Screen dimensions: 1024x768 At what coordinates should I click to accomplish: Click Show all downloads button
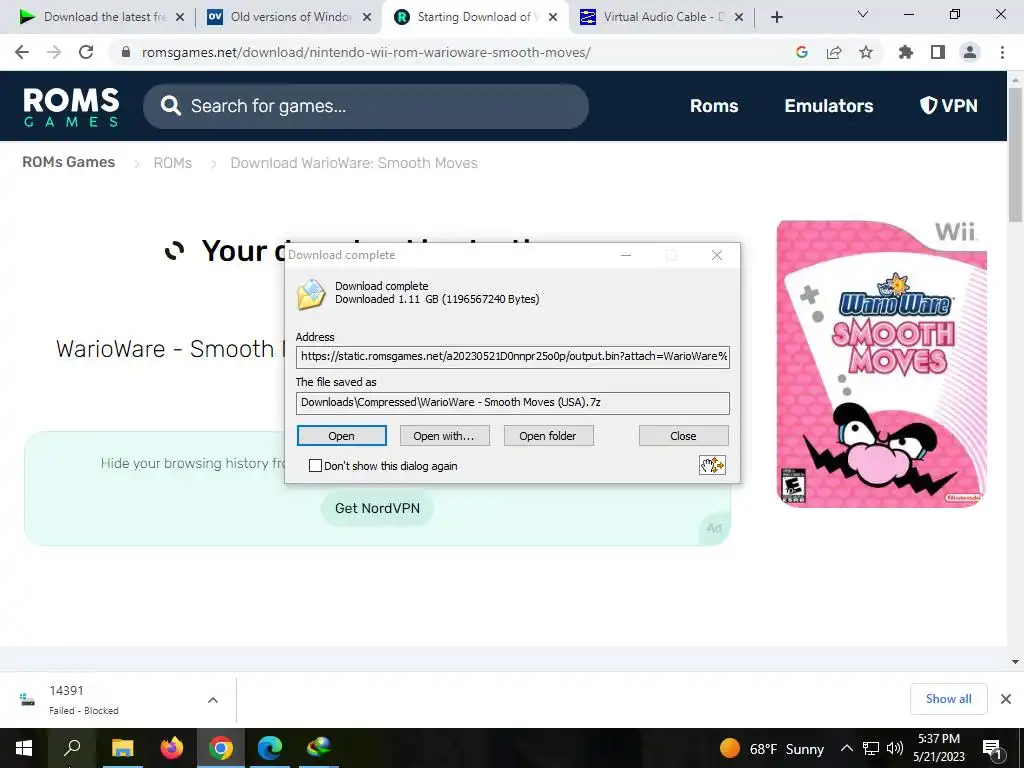[948, 699]
